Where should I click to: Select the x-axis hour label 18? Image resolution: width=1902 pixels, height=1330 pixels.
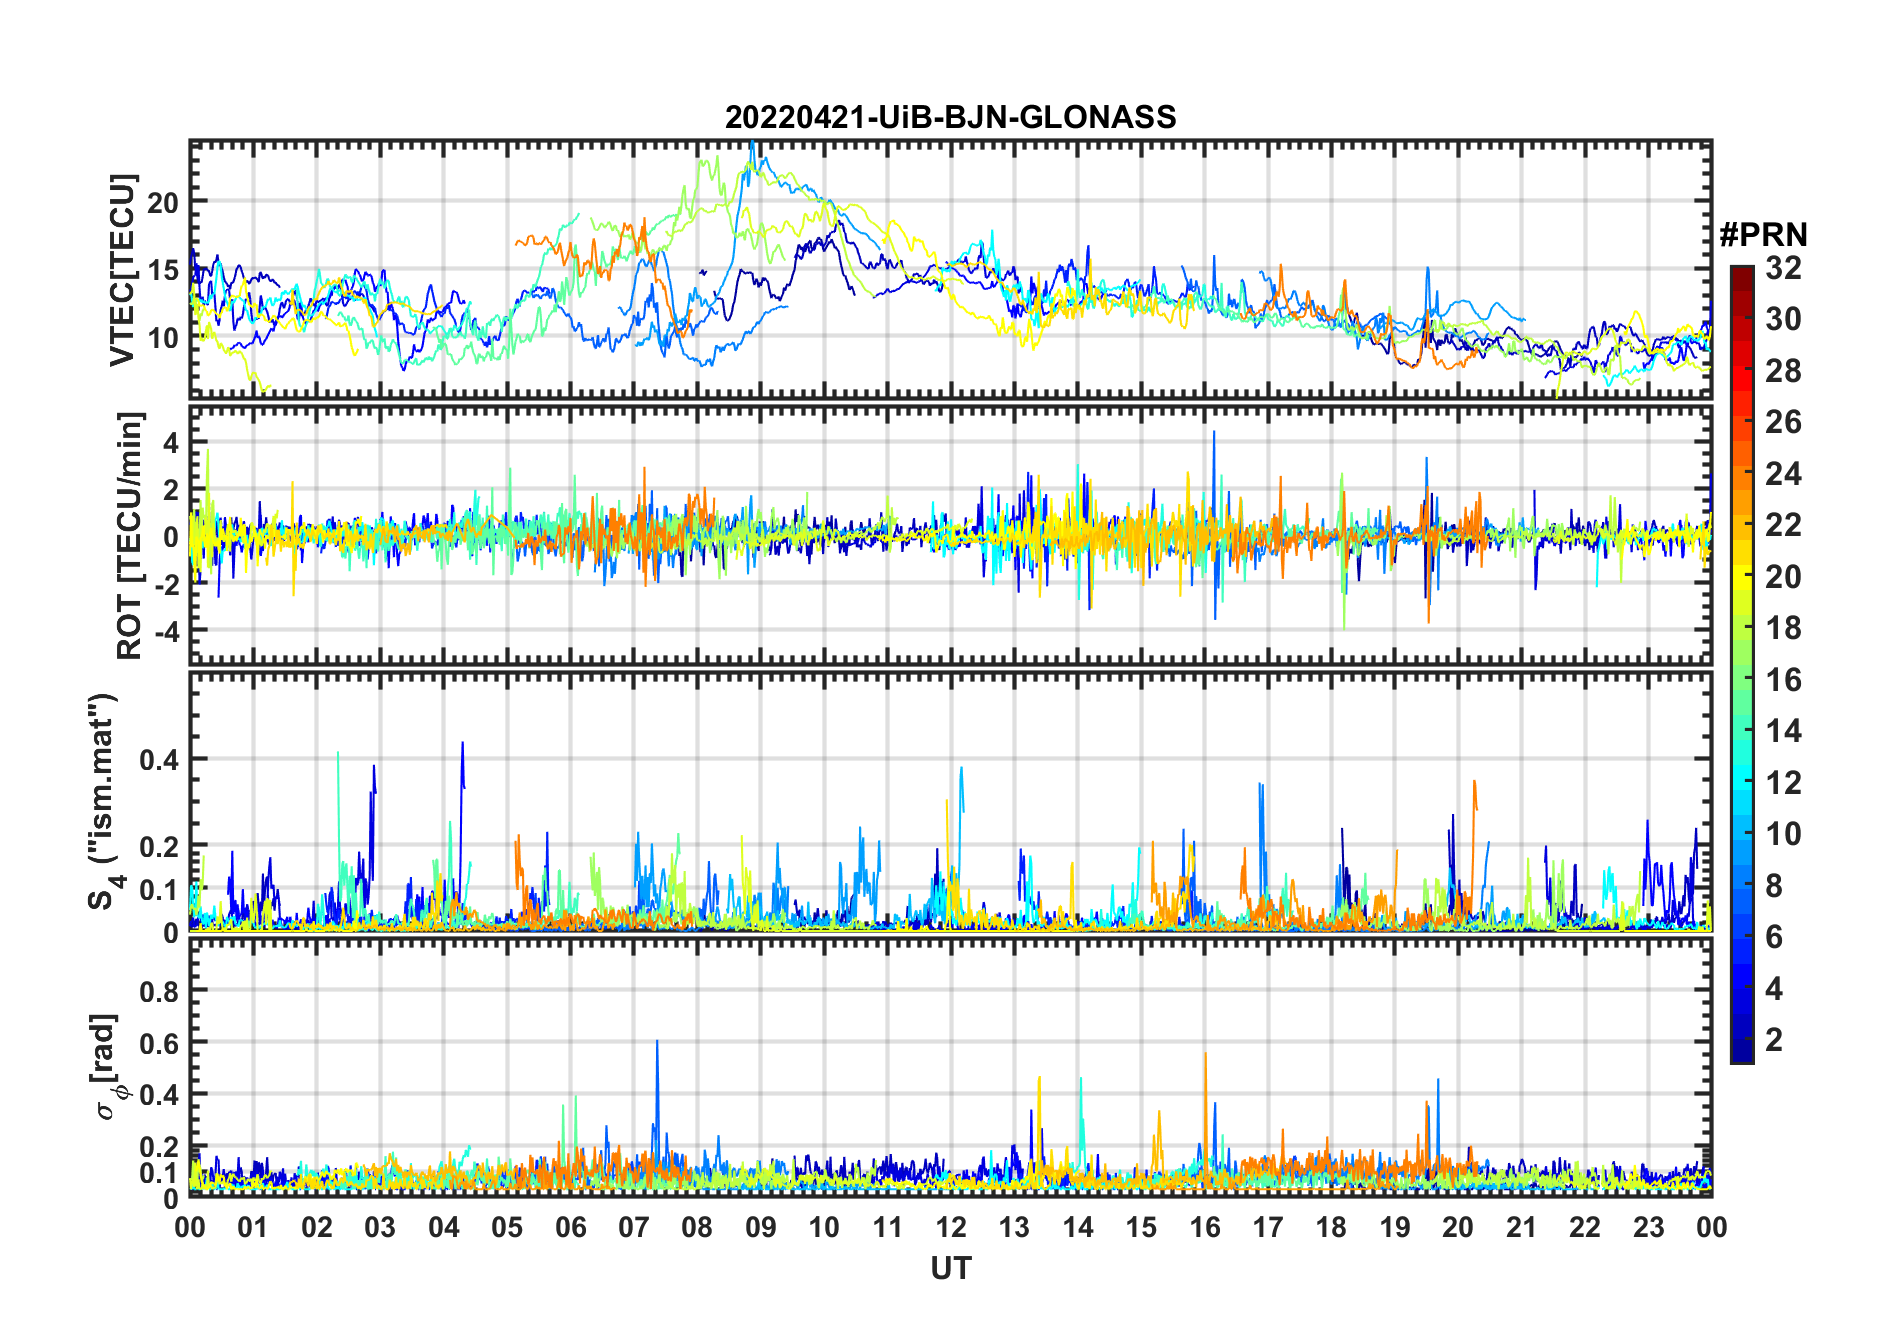(1331, 1227)
